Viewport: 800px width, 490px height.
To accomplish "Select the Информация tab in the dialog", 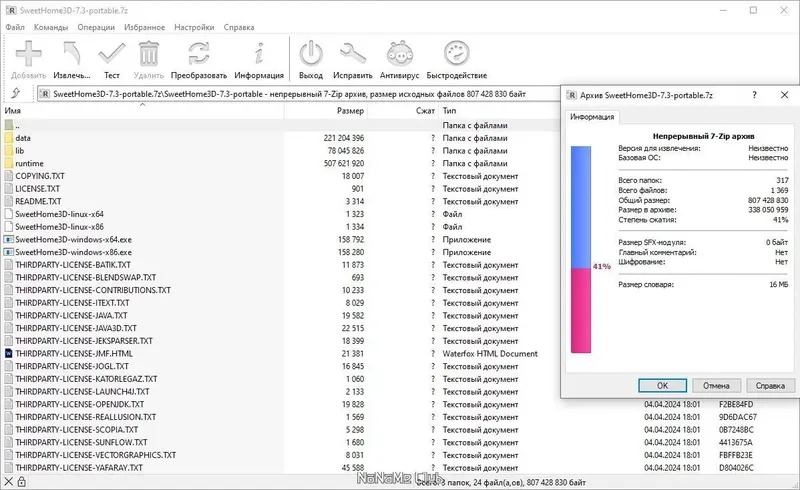I will 592,117.
